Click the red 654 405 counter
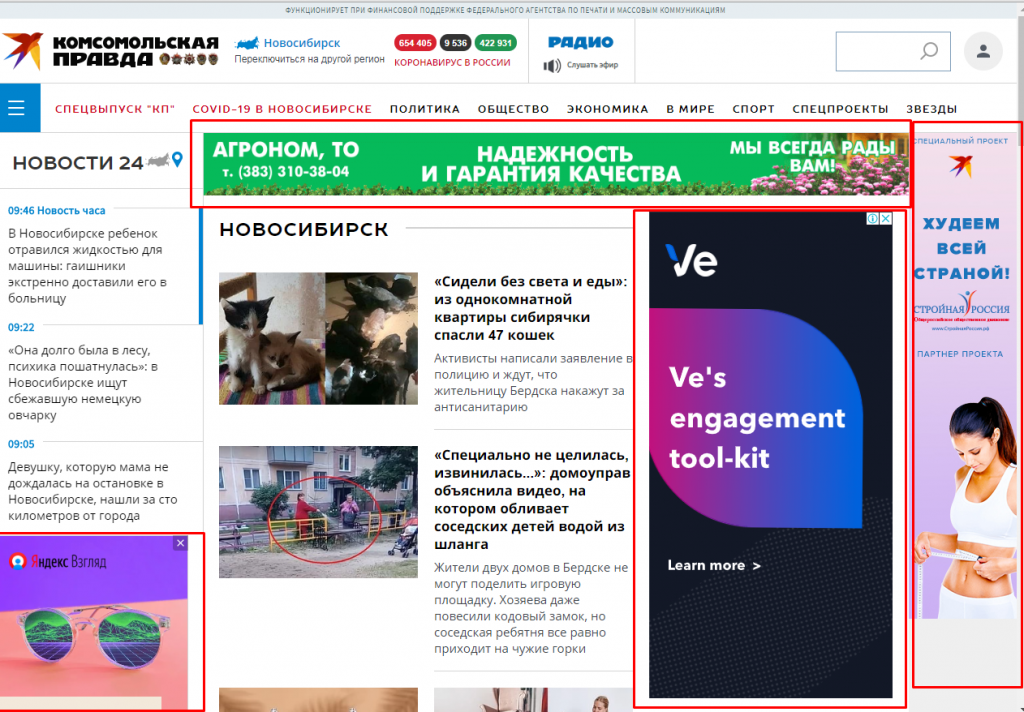The image size is (1024, 712). tap(415, 43)
